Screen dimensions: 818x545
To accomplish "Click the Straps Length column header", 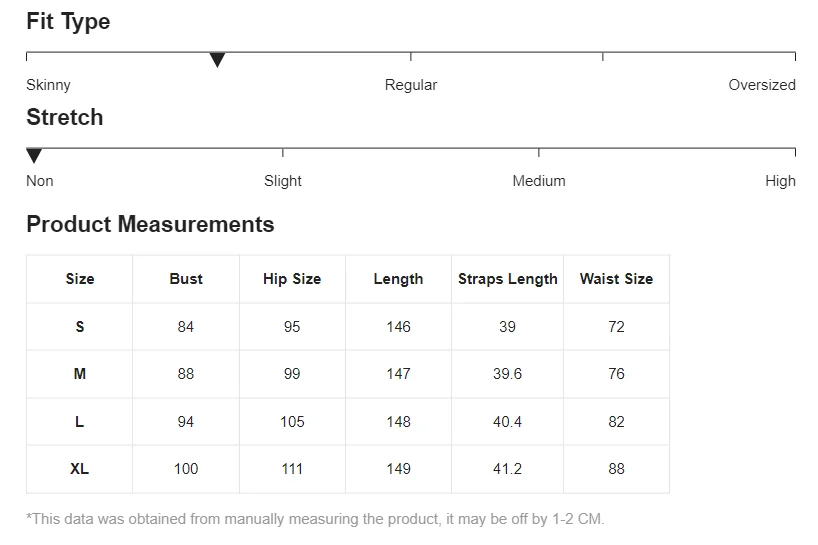I will (x=507, y=279).
